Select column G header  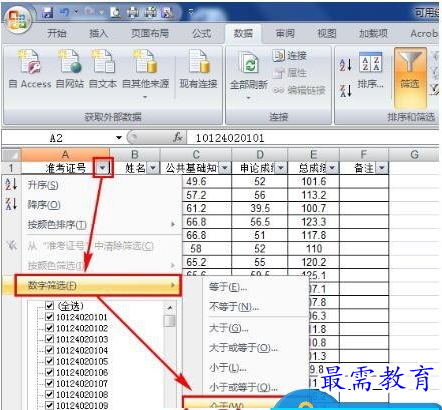(x=414, y=155)
